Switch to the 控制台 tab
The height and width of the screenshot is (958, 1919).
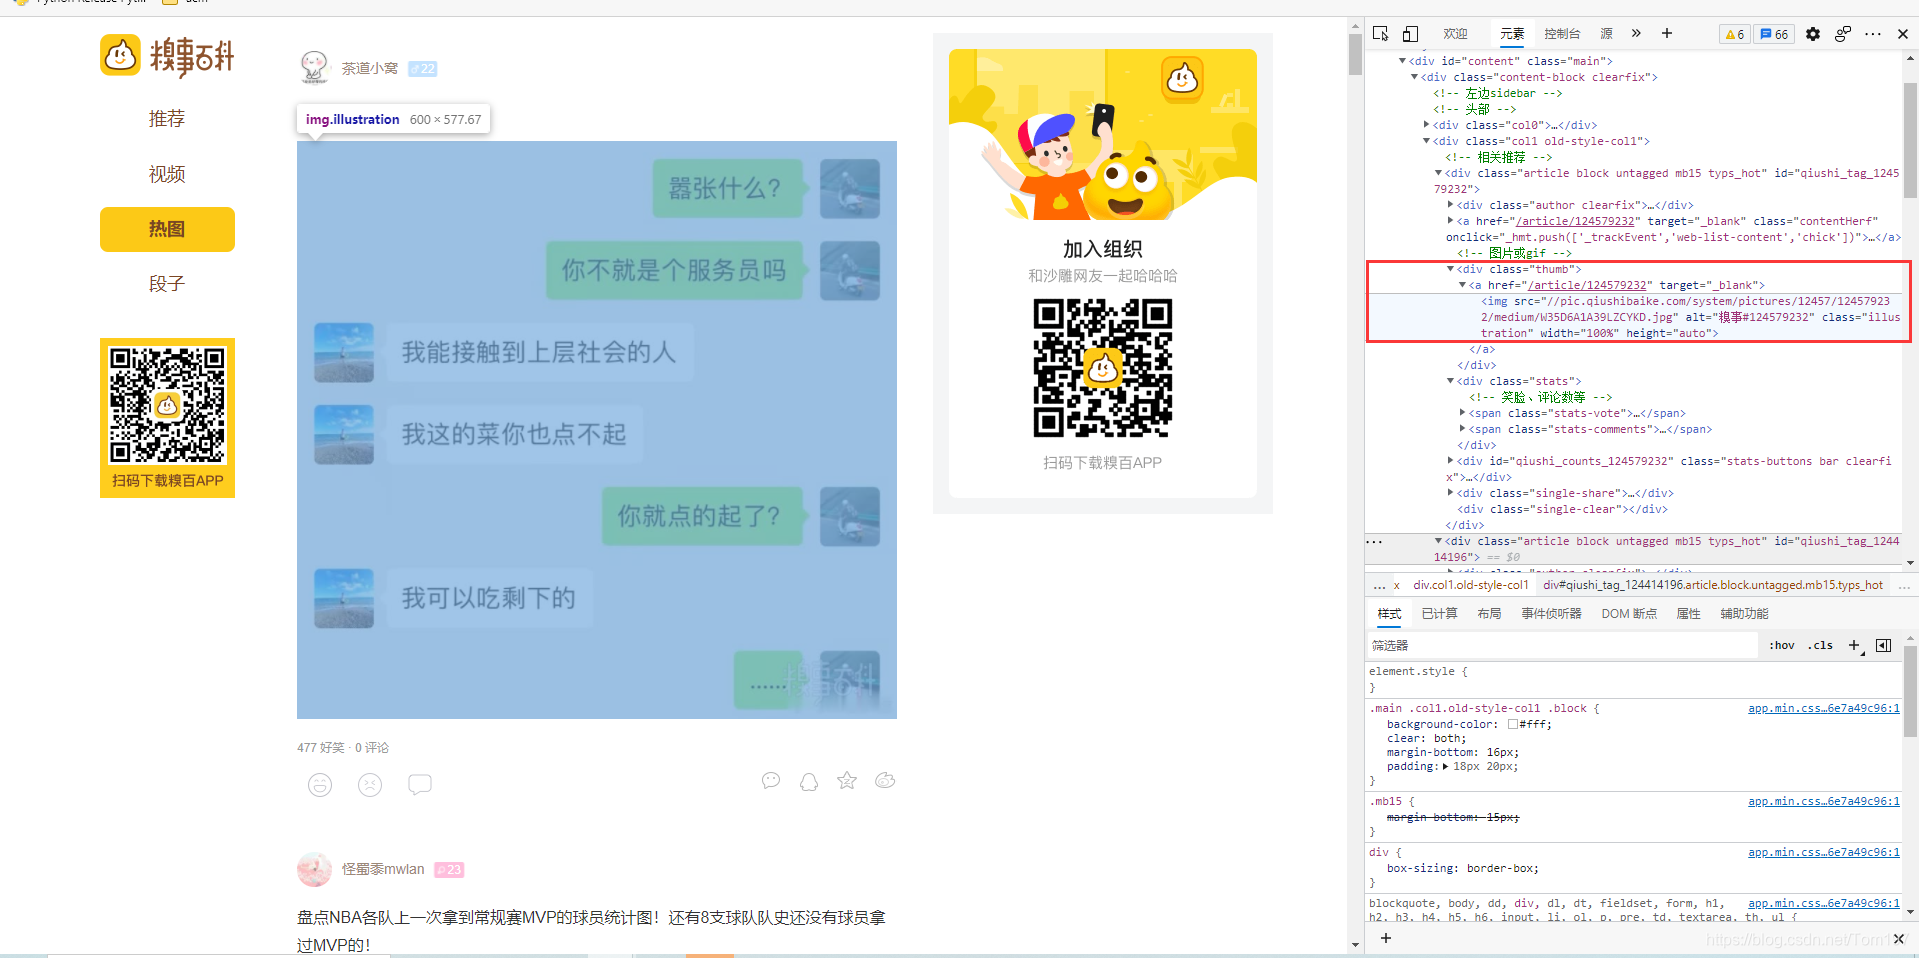point(1561,33)
